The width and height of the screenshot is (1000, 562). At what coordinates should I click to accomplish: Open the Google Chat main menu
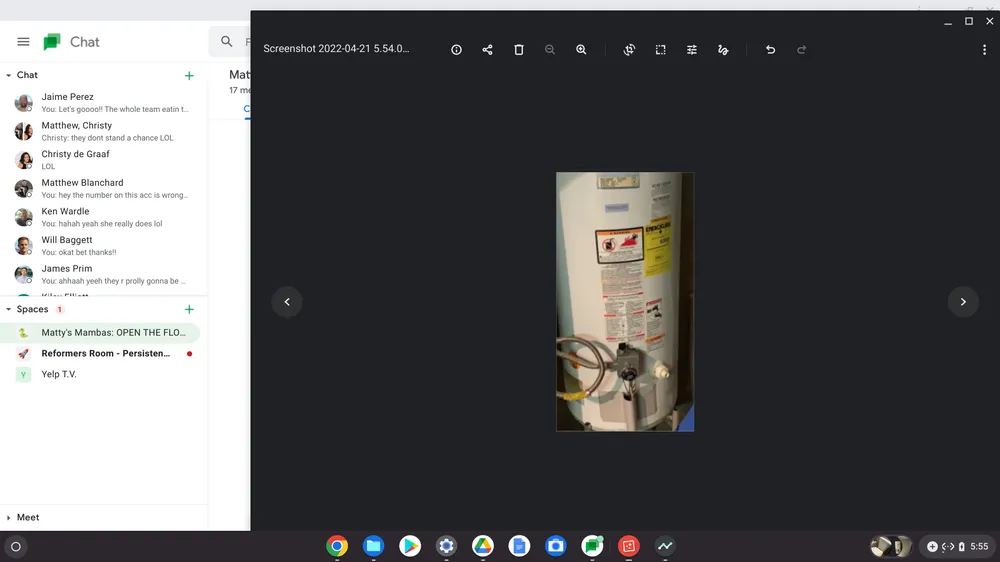(23, 42)
